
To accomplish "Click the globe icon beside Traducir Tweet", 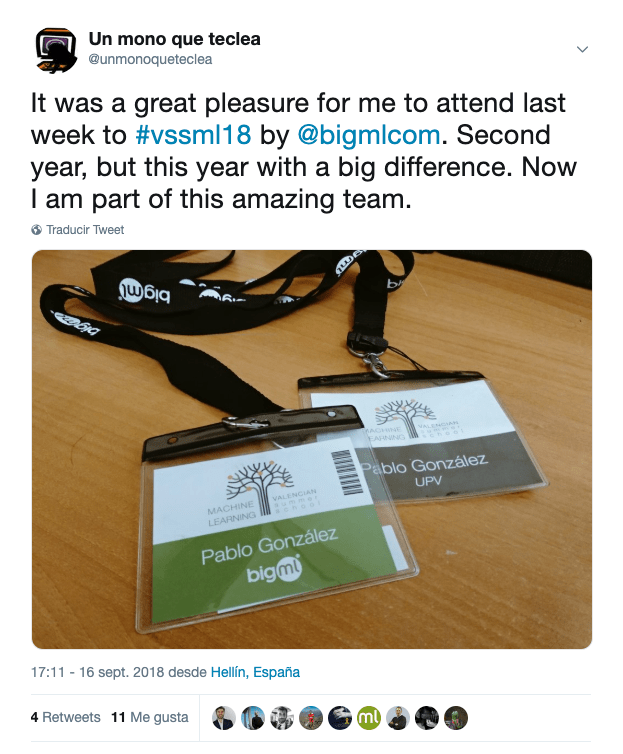I will [x=37, y=230].
